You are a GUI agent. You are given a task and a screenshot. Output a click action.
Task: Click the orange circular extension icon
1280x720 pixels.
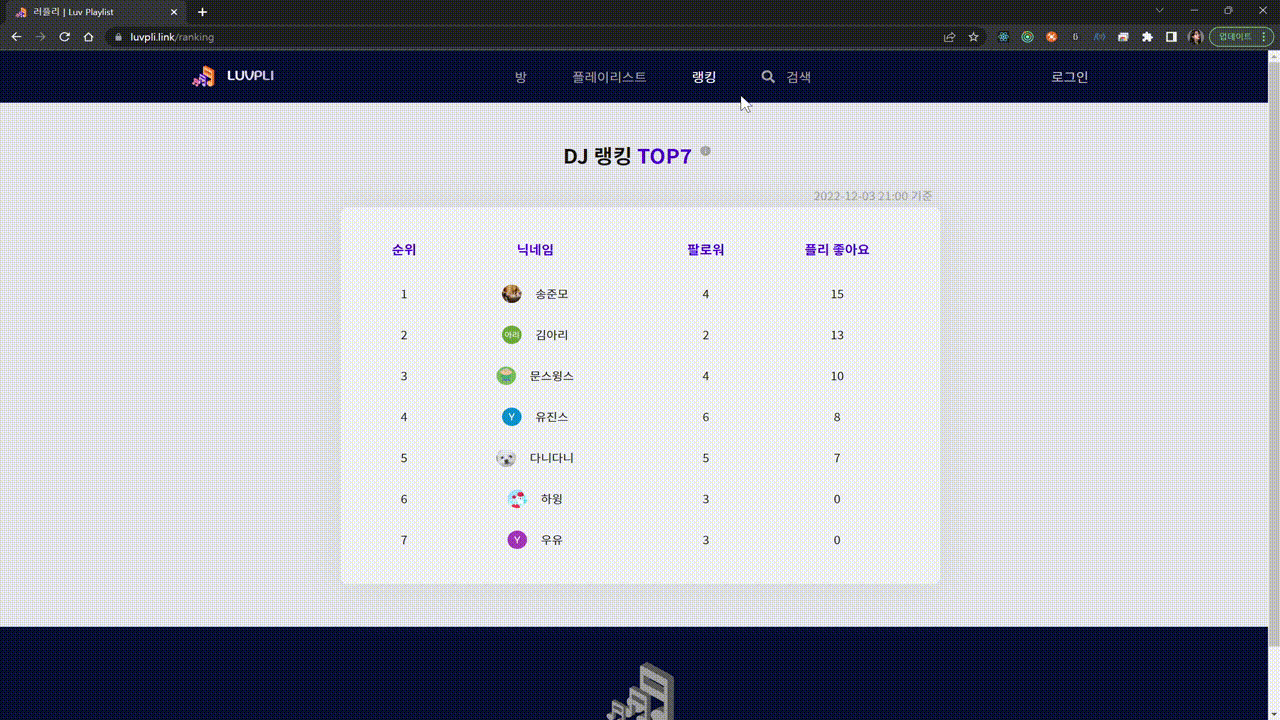pyautogui.click(x=1051, y=37)
